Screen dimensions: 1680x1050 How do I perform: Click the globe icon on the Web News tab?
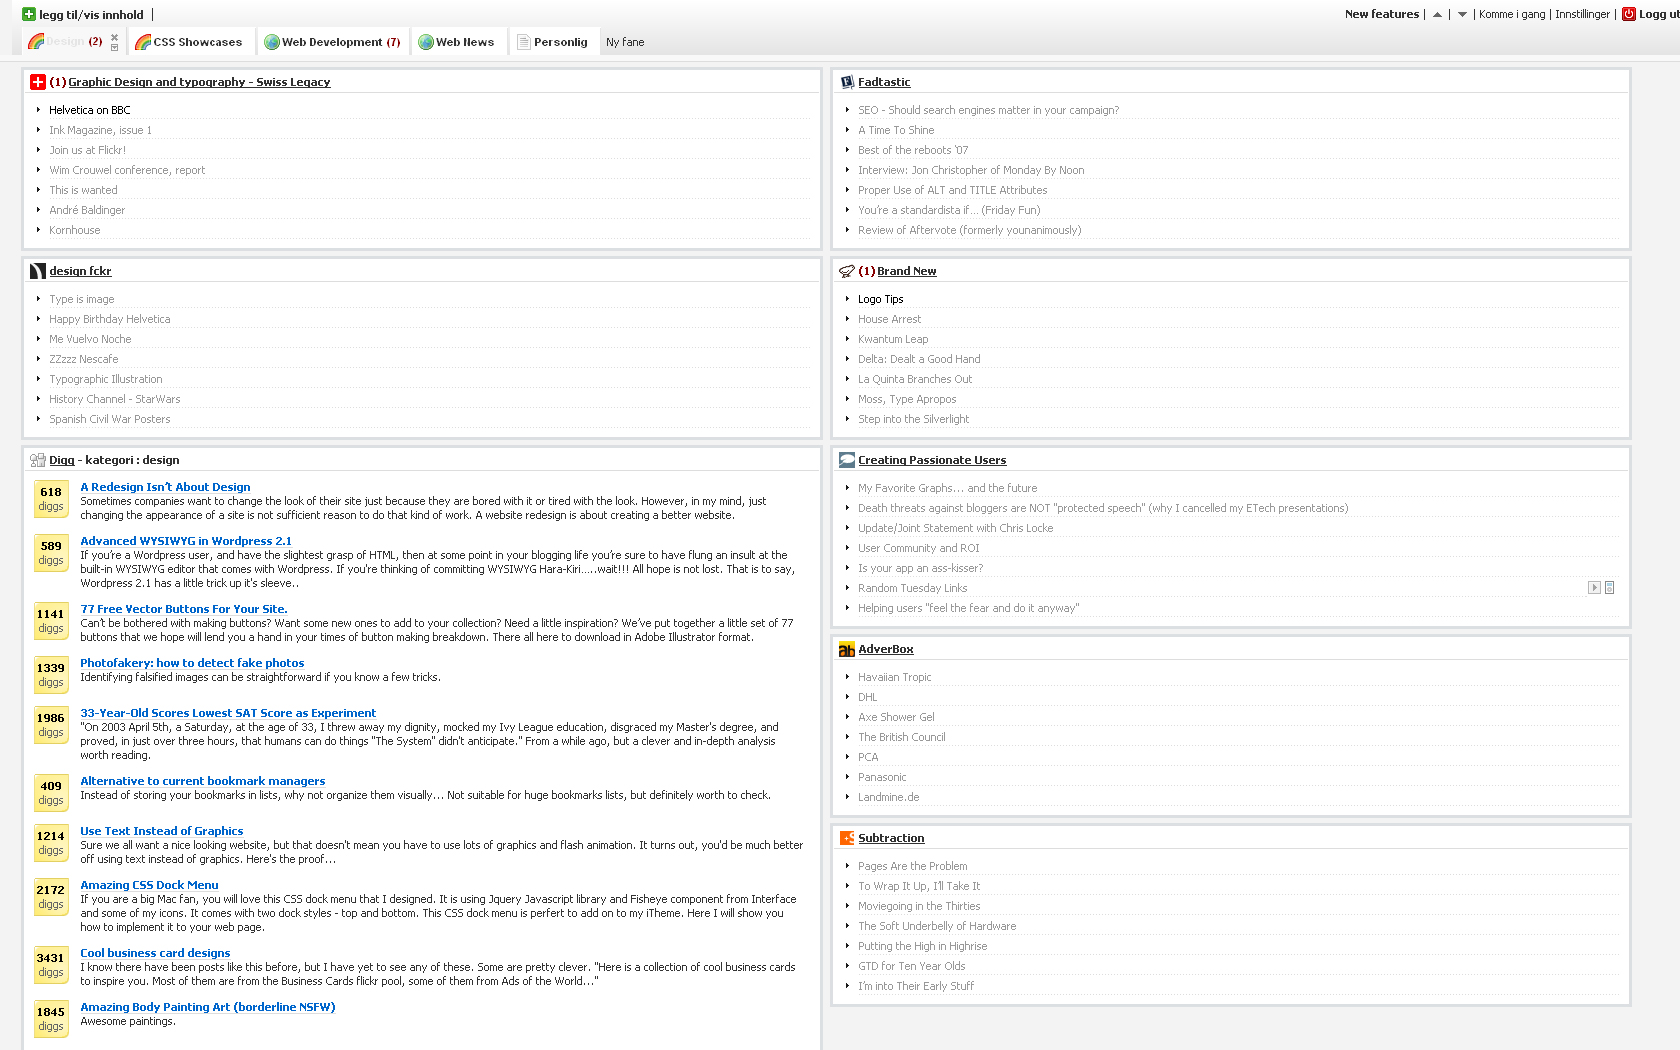[426, 42]
